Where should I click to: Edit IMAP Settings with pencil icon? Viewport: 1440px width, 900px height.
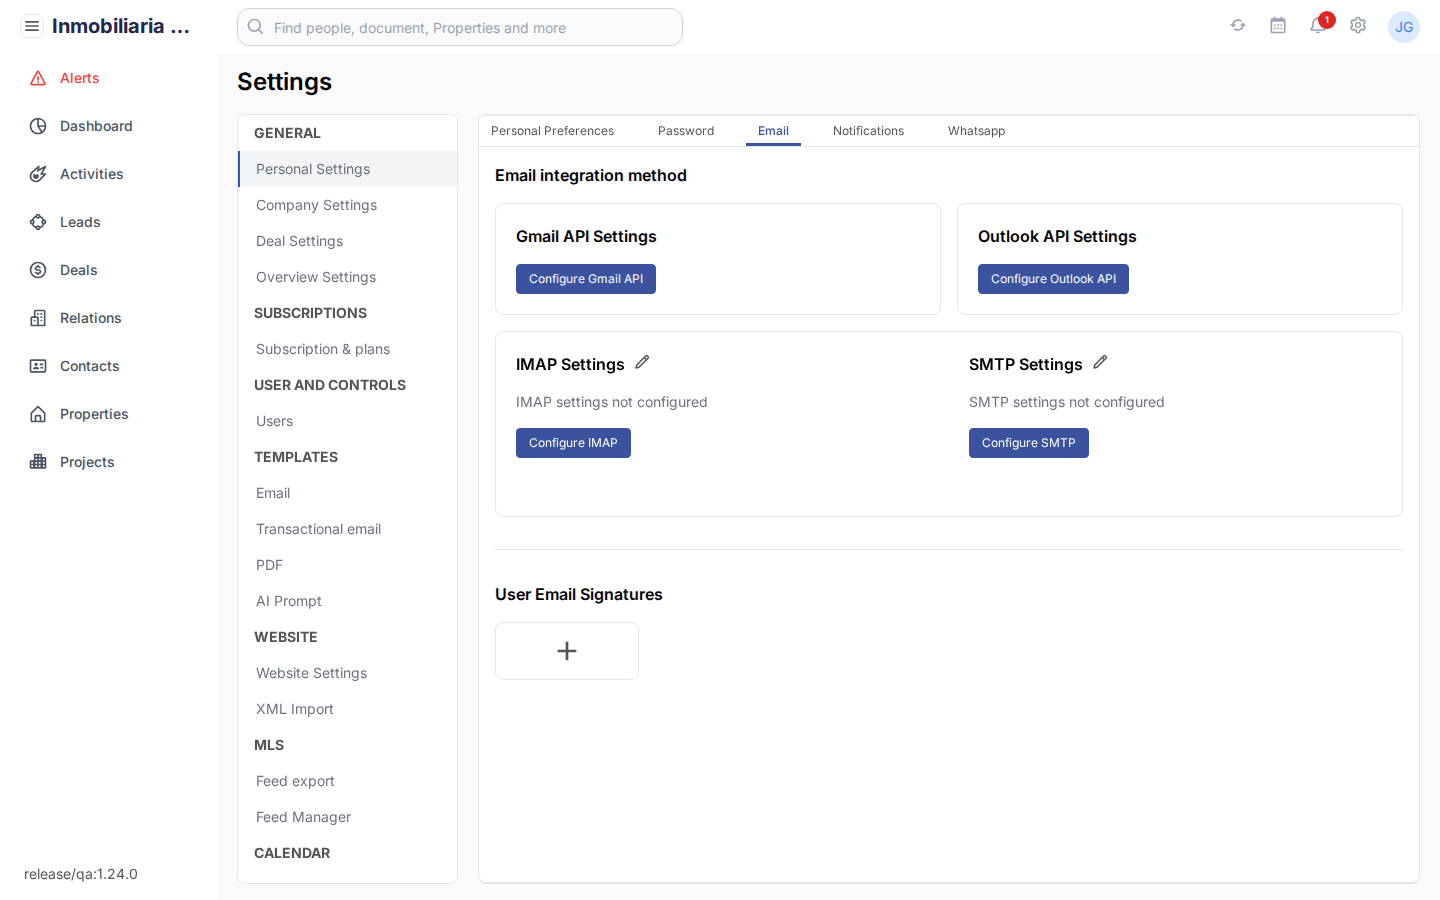(x=642, y=362)
